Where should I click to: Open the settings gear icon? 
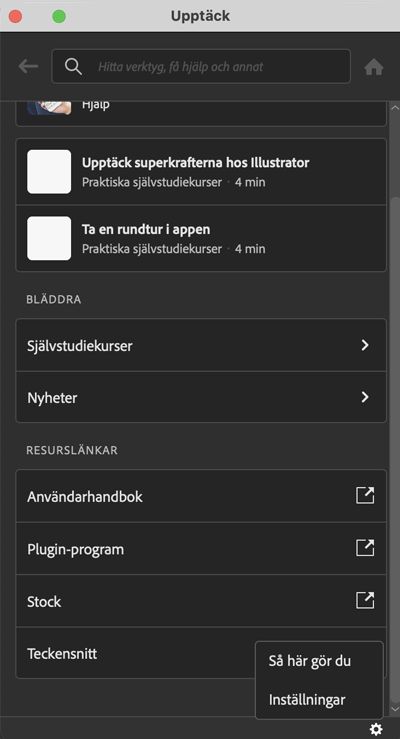pos(376,730)
